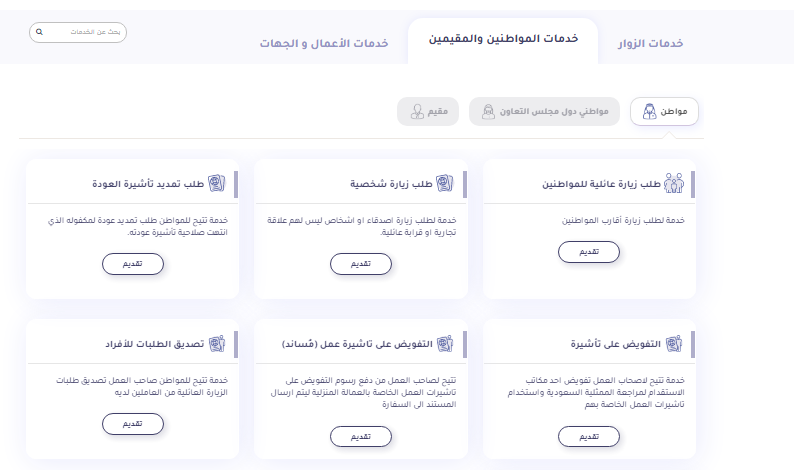Viewport: 794px width, 470px height.
Task: Click the Musaned work visa authorization icon
Action: 446,344
